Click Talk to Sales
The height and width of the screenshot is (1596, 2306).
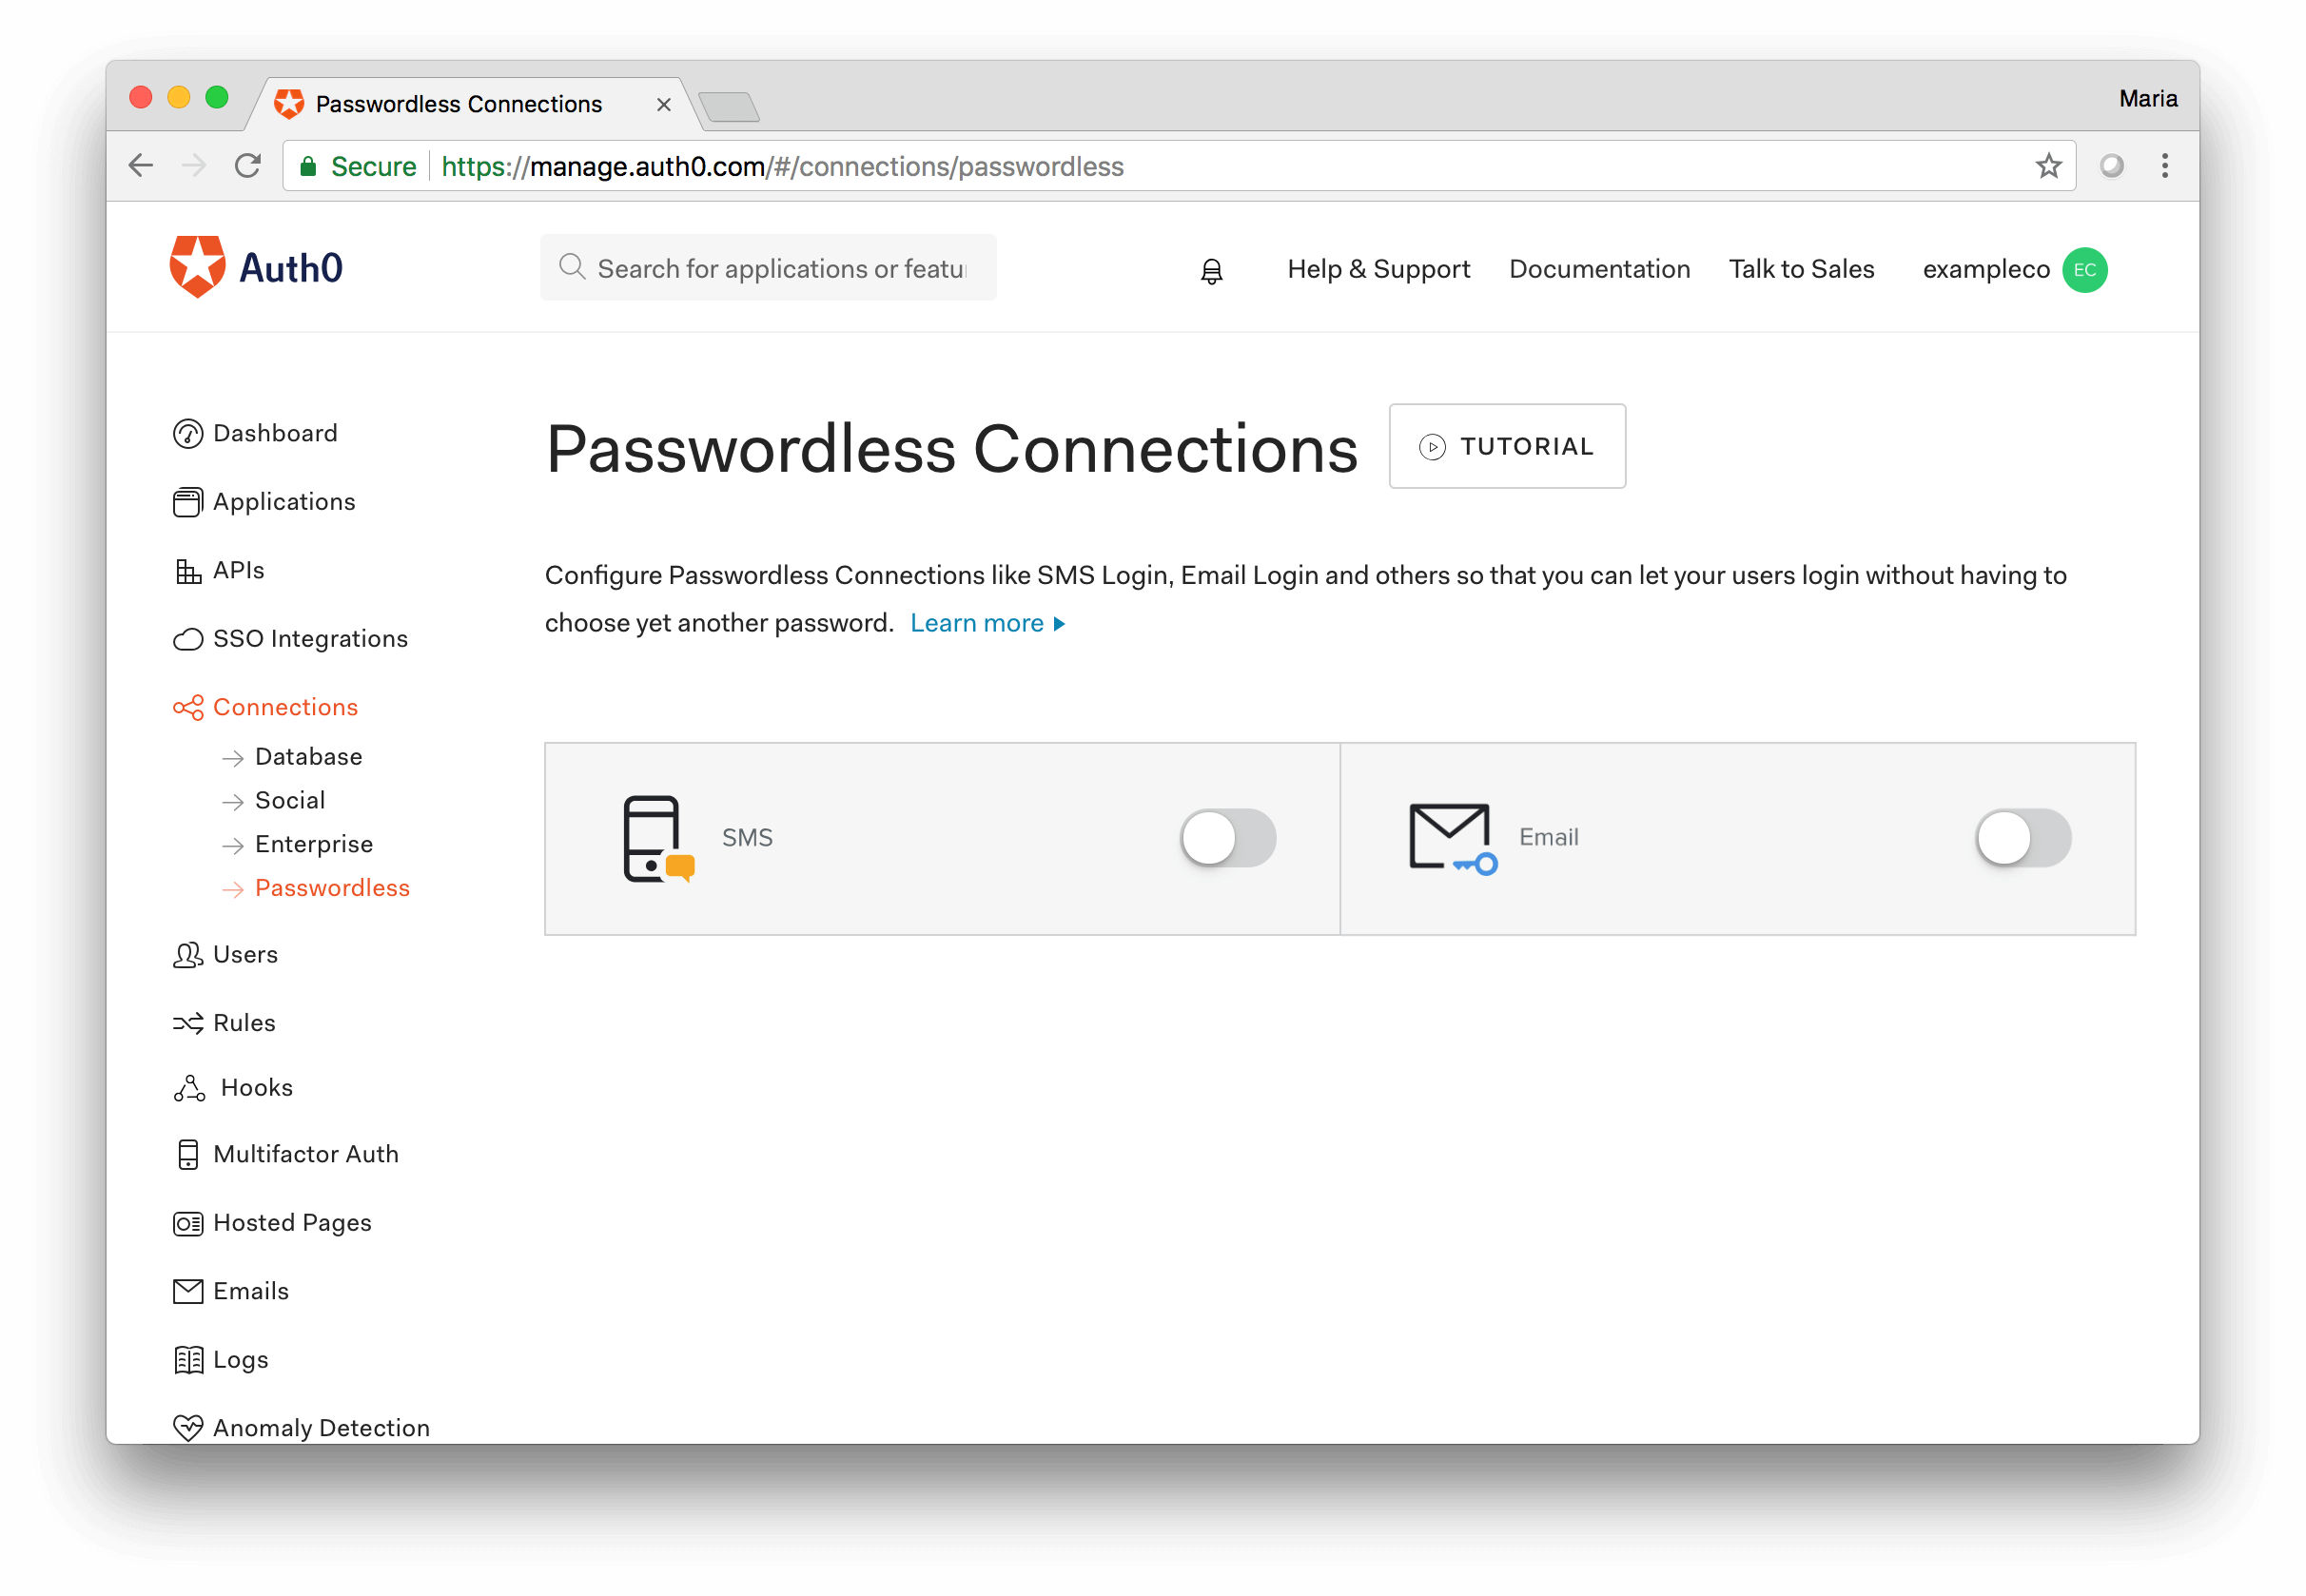click(1801, 270)
